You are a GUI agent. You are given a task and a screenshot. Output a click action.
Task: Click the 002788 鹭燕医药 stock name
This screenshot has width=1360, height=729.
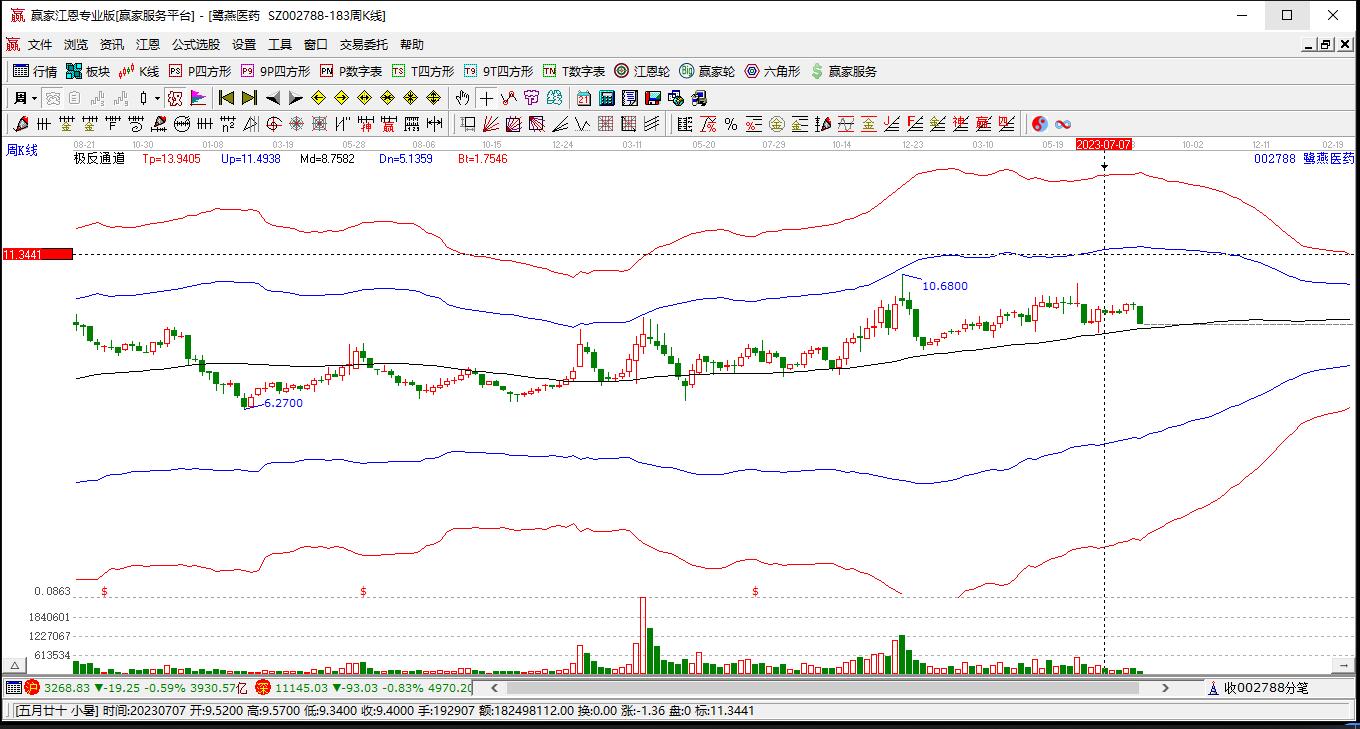(1305, 158)
